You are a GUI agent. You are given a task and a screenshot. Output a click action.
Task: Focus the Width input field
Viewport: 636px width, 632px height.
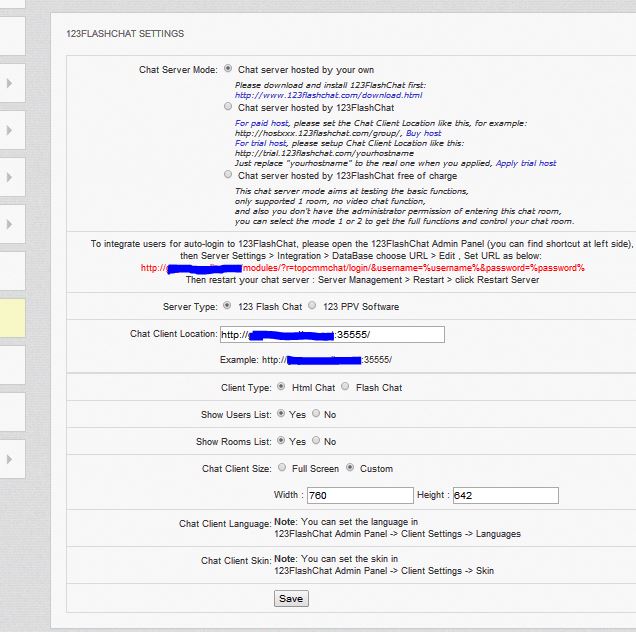point(359,495)
